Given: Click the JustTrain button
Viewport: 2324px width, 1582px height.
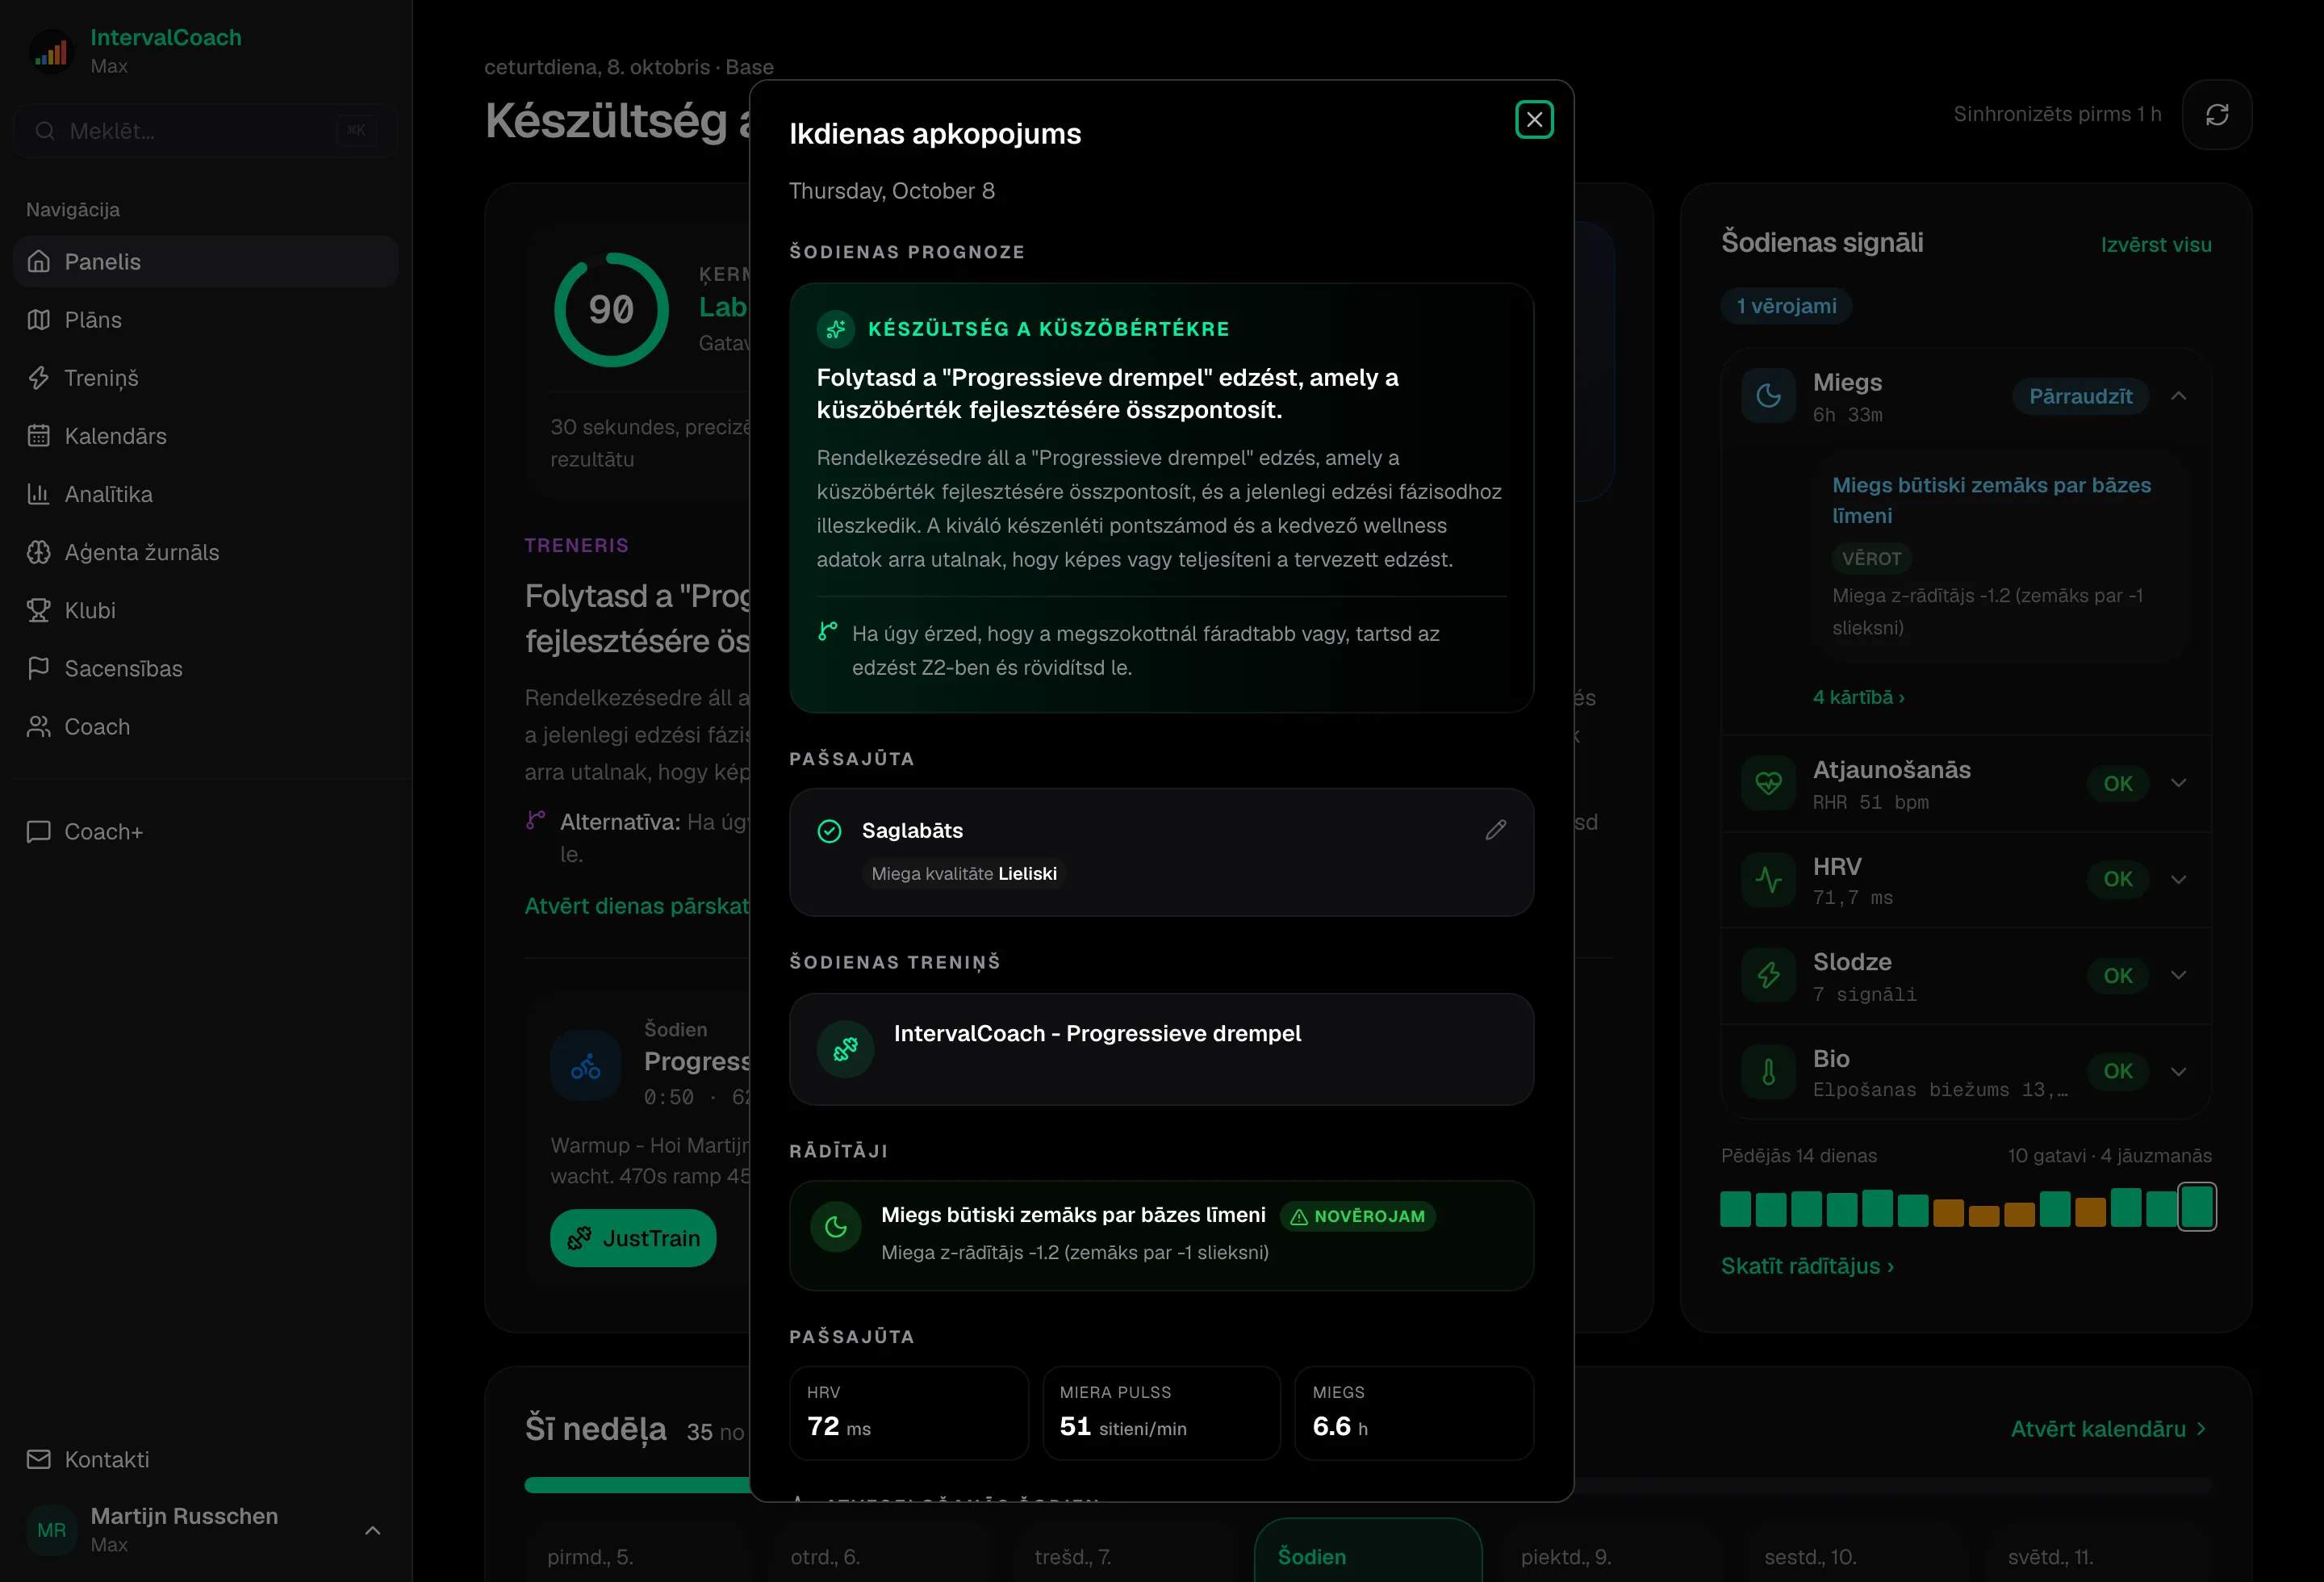Looking at the screenshot, I should click(x=633, y=1238).
